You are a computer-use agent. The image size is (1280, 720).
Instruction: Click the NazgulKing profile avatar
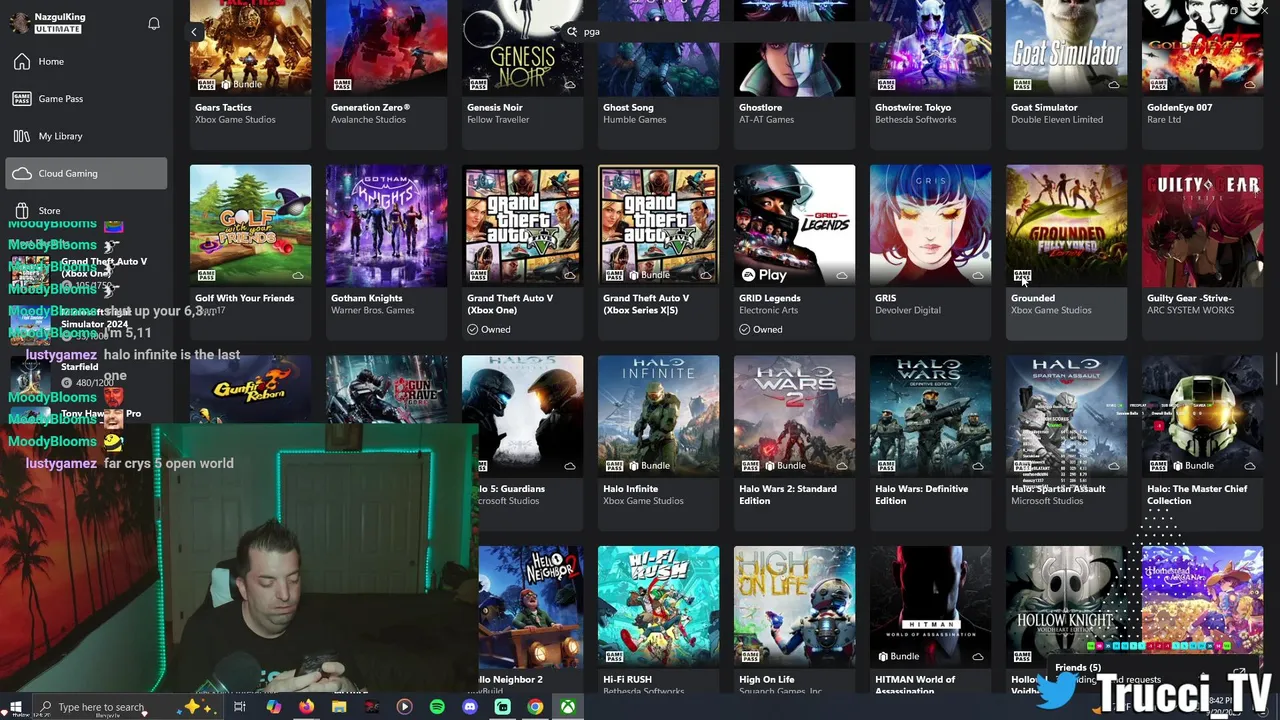[20, 23]
